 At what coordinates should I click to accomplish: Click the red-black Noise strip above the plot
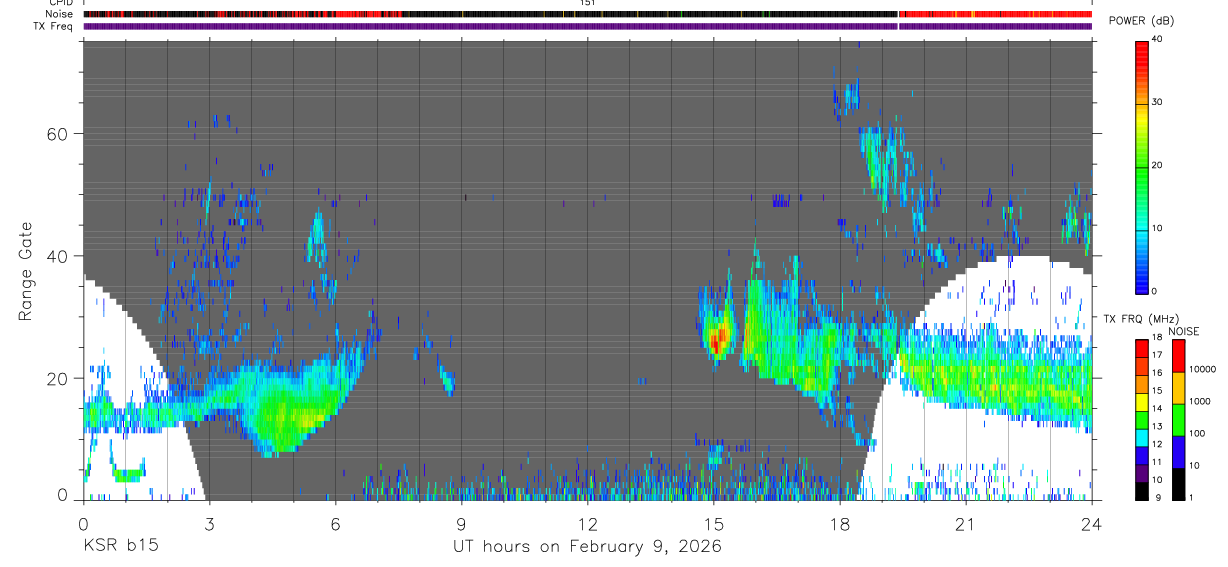click(587, 15)
